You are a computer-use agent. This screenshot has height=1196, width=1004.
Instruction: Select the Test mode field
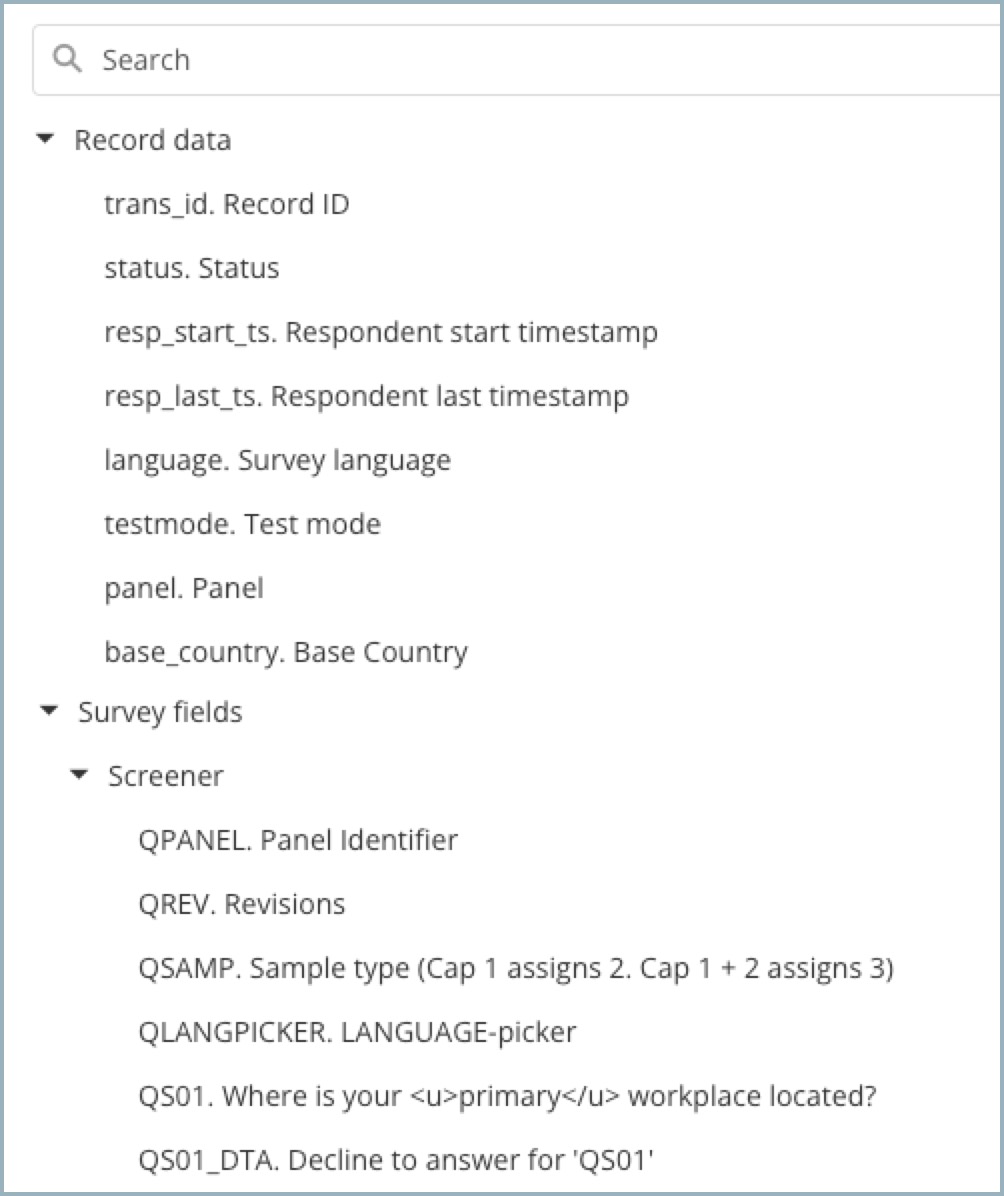point(241,524)
